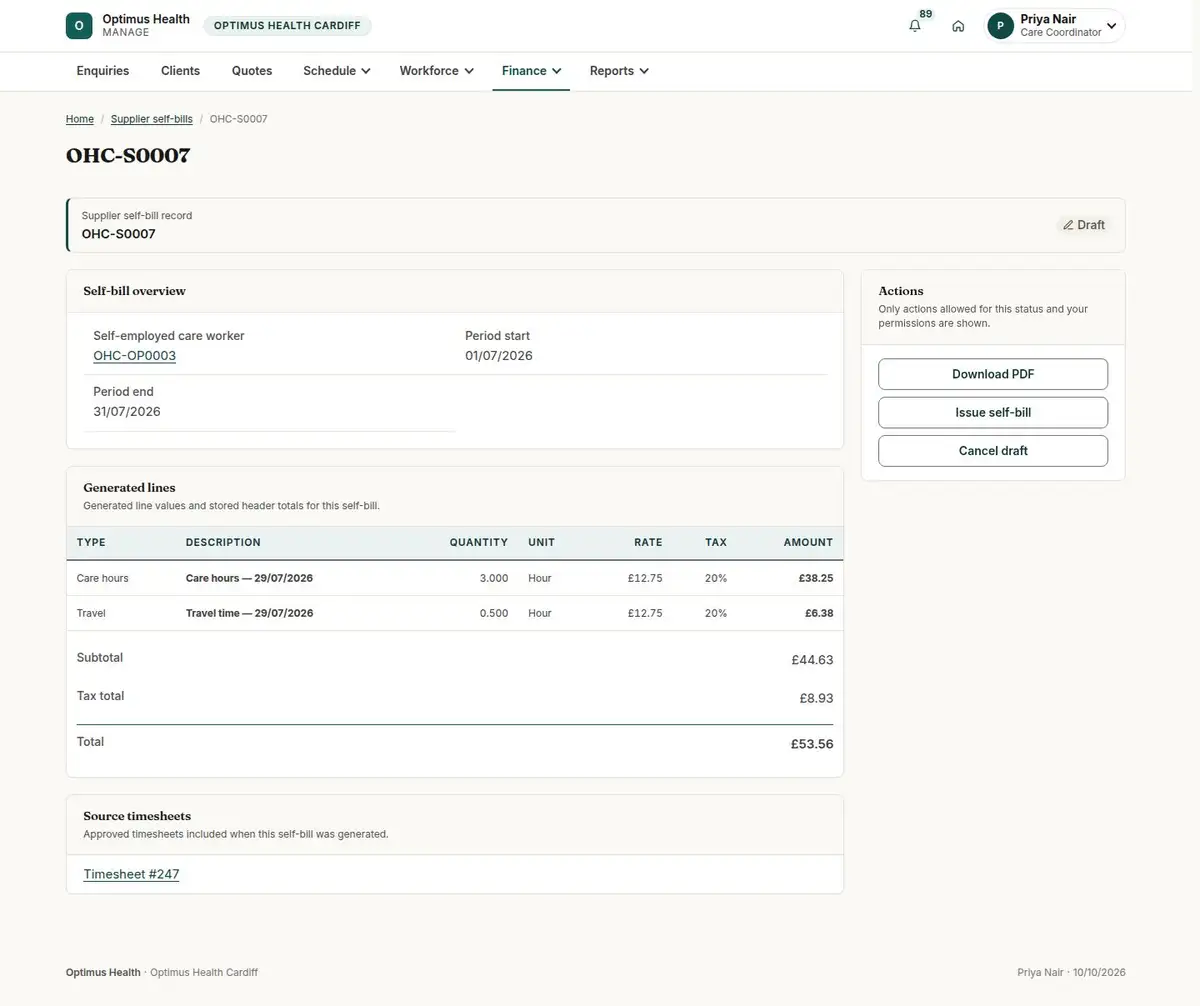Open the Supplier self-bills breadcrumb

(152, 119)
